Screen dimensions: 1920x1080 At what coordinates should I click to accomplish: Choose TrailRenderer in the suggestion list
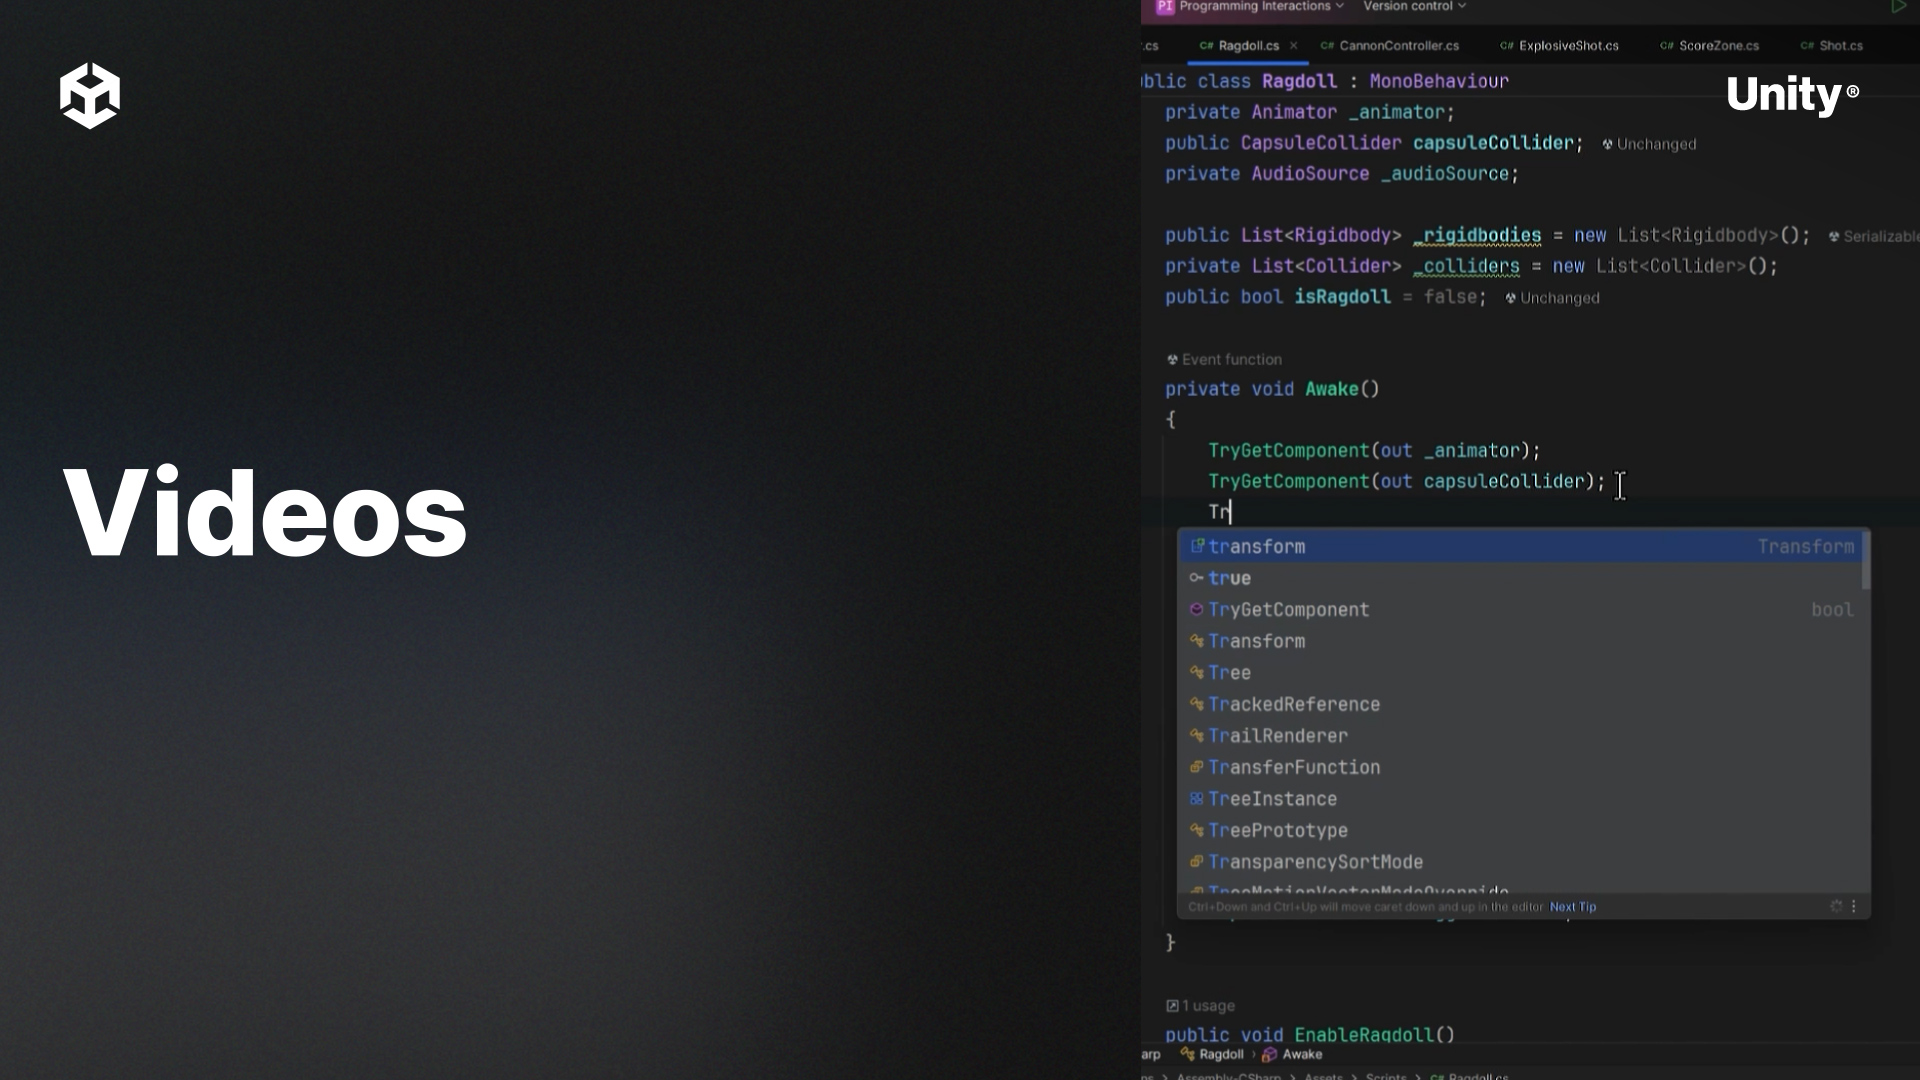click(x=1277, y=736)
